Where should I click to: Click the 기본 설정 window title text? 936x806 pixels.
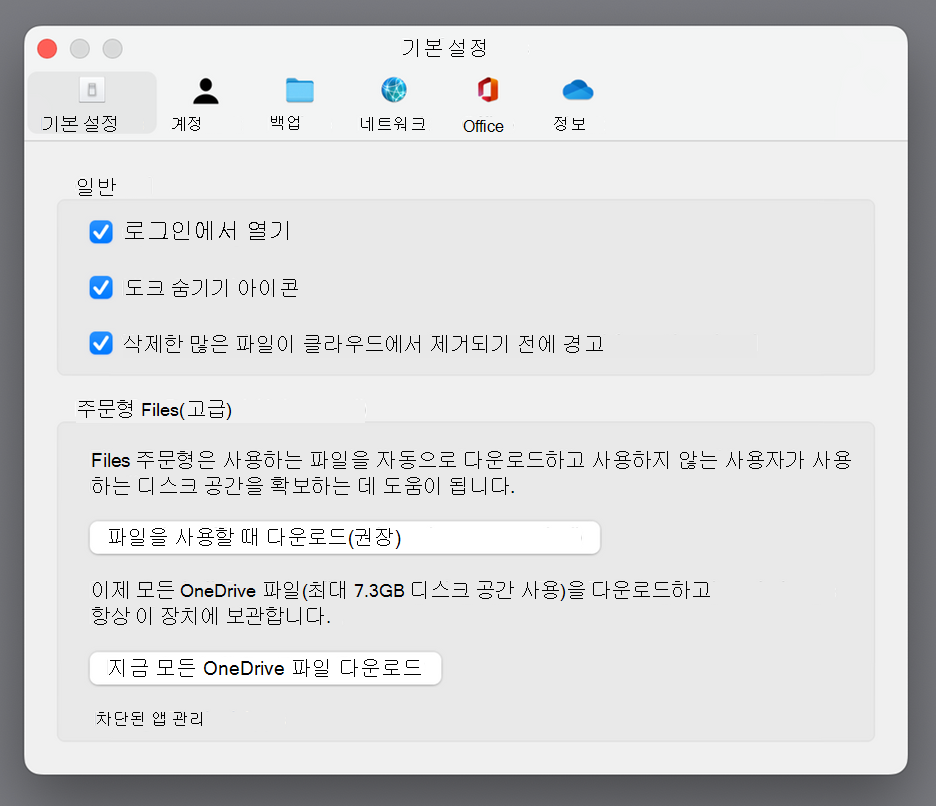click(444, 48)
